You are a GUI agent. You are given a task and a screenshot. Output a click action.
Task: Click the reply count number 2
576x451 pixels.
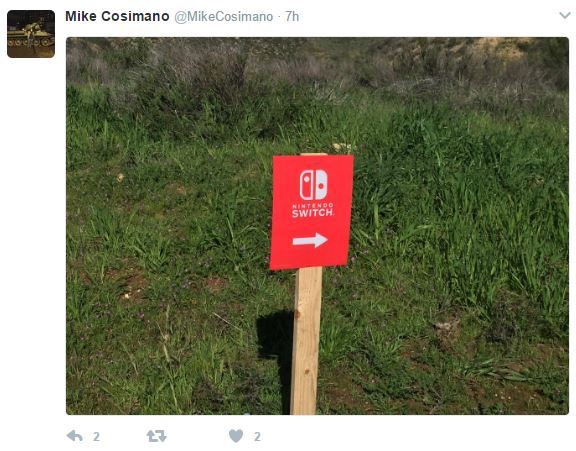(x=96, y=437)
